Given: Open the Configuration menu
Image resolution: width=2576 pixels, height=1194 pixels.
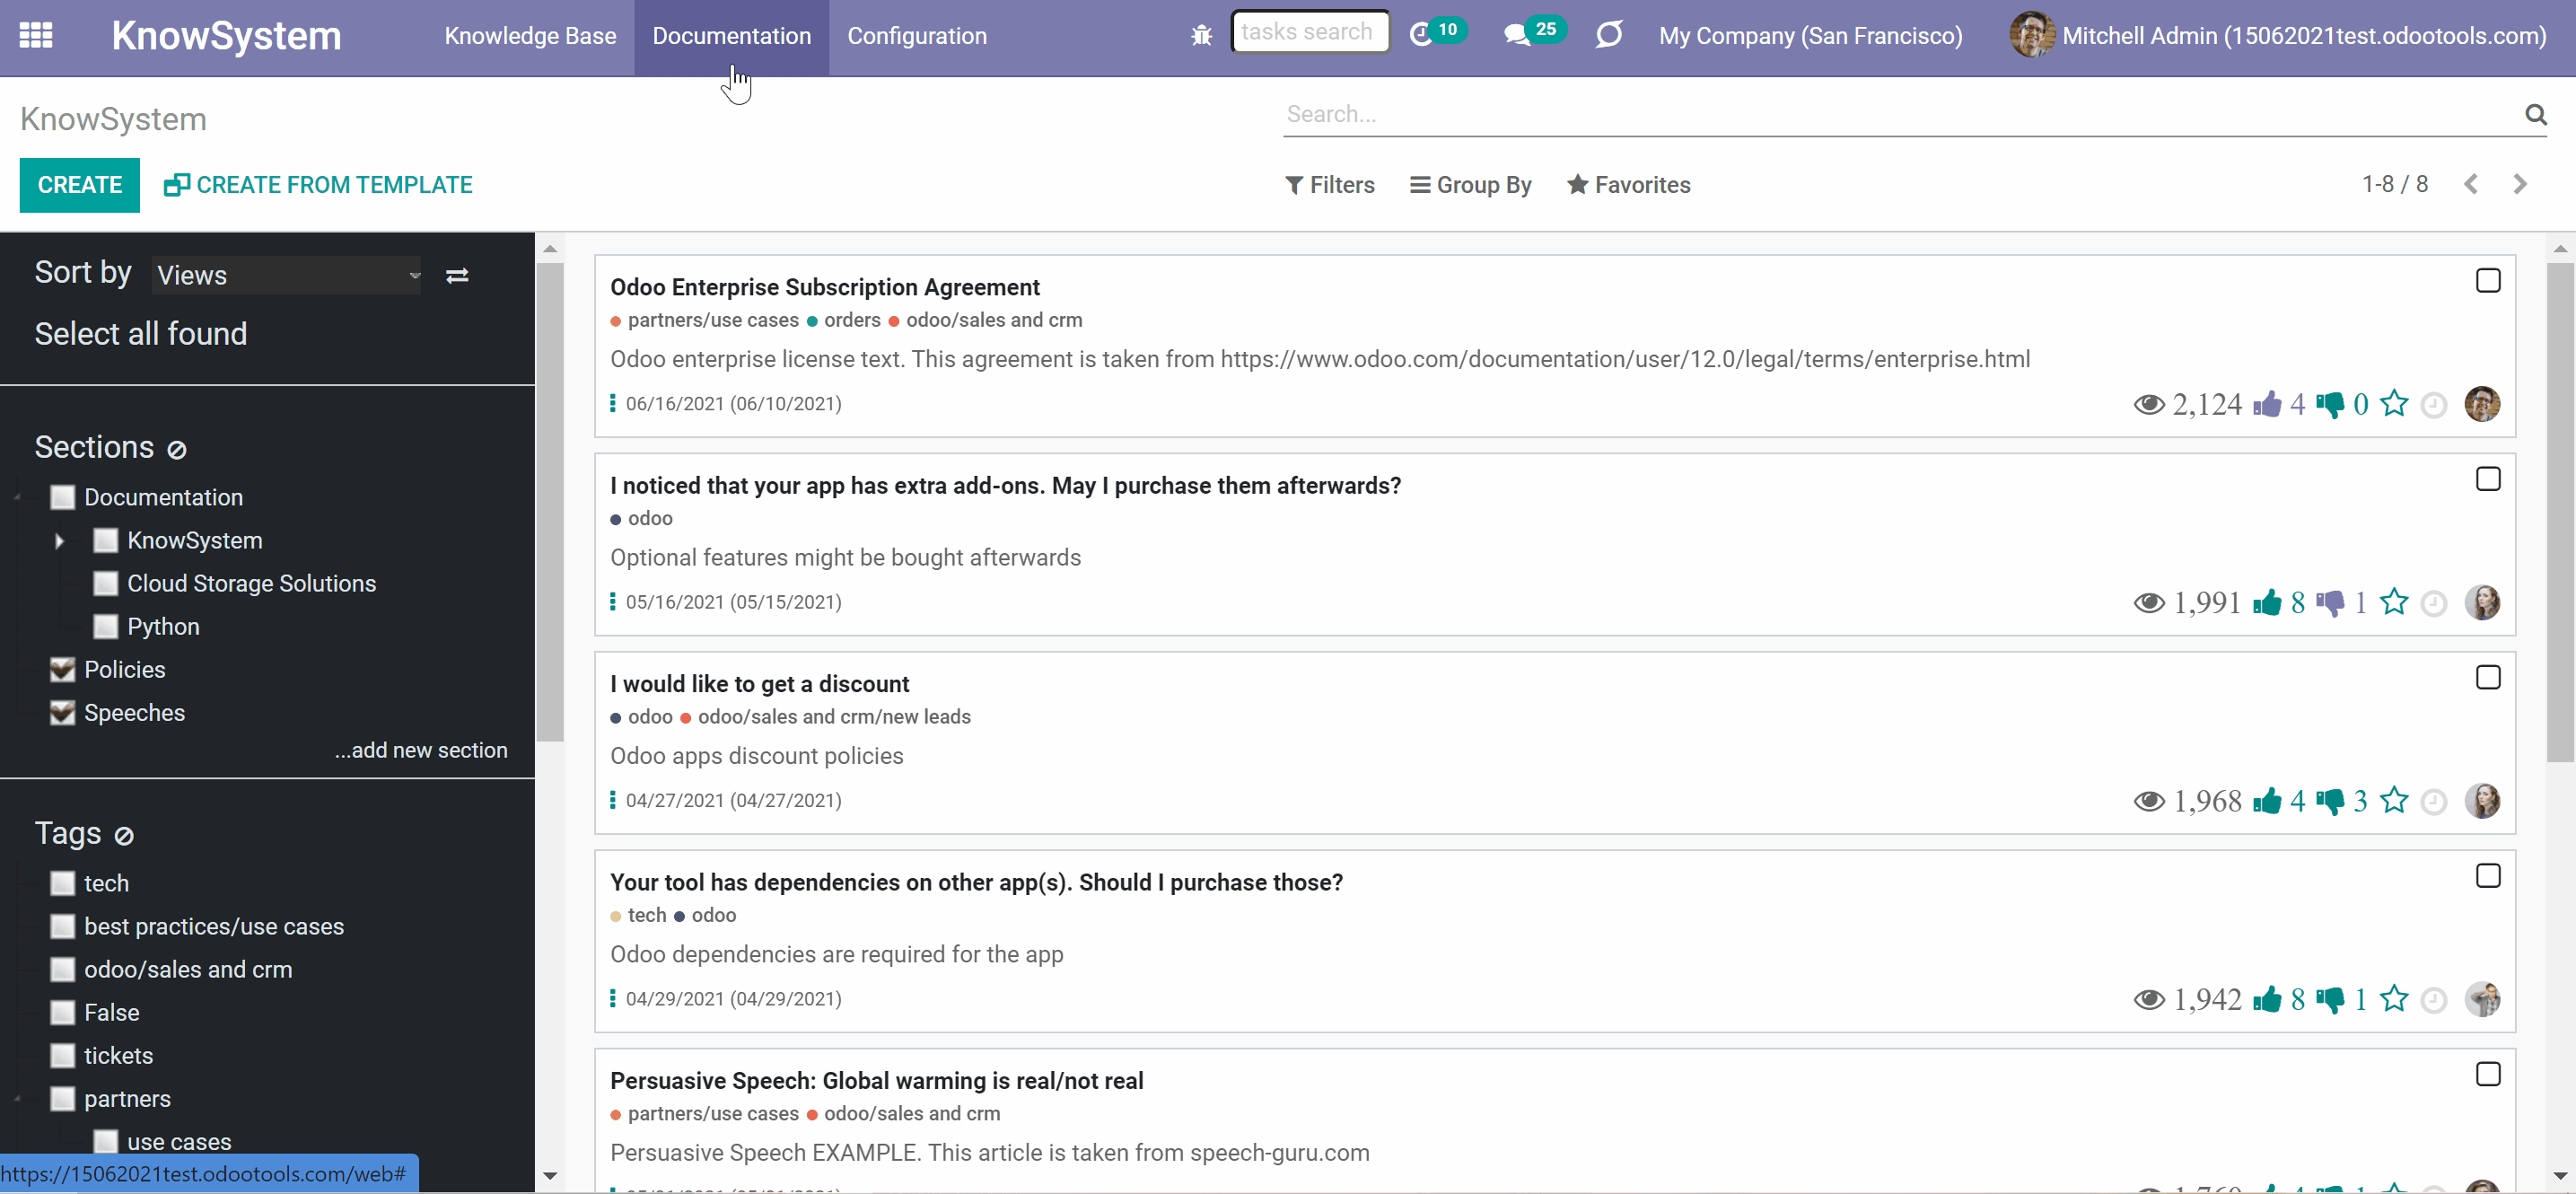Looking at the screenshot, I should pyautogui.click(x=917, y=36).
